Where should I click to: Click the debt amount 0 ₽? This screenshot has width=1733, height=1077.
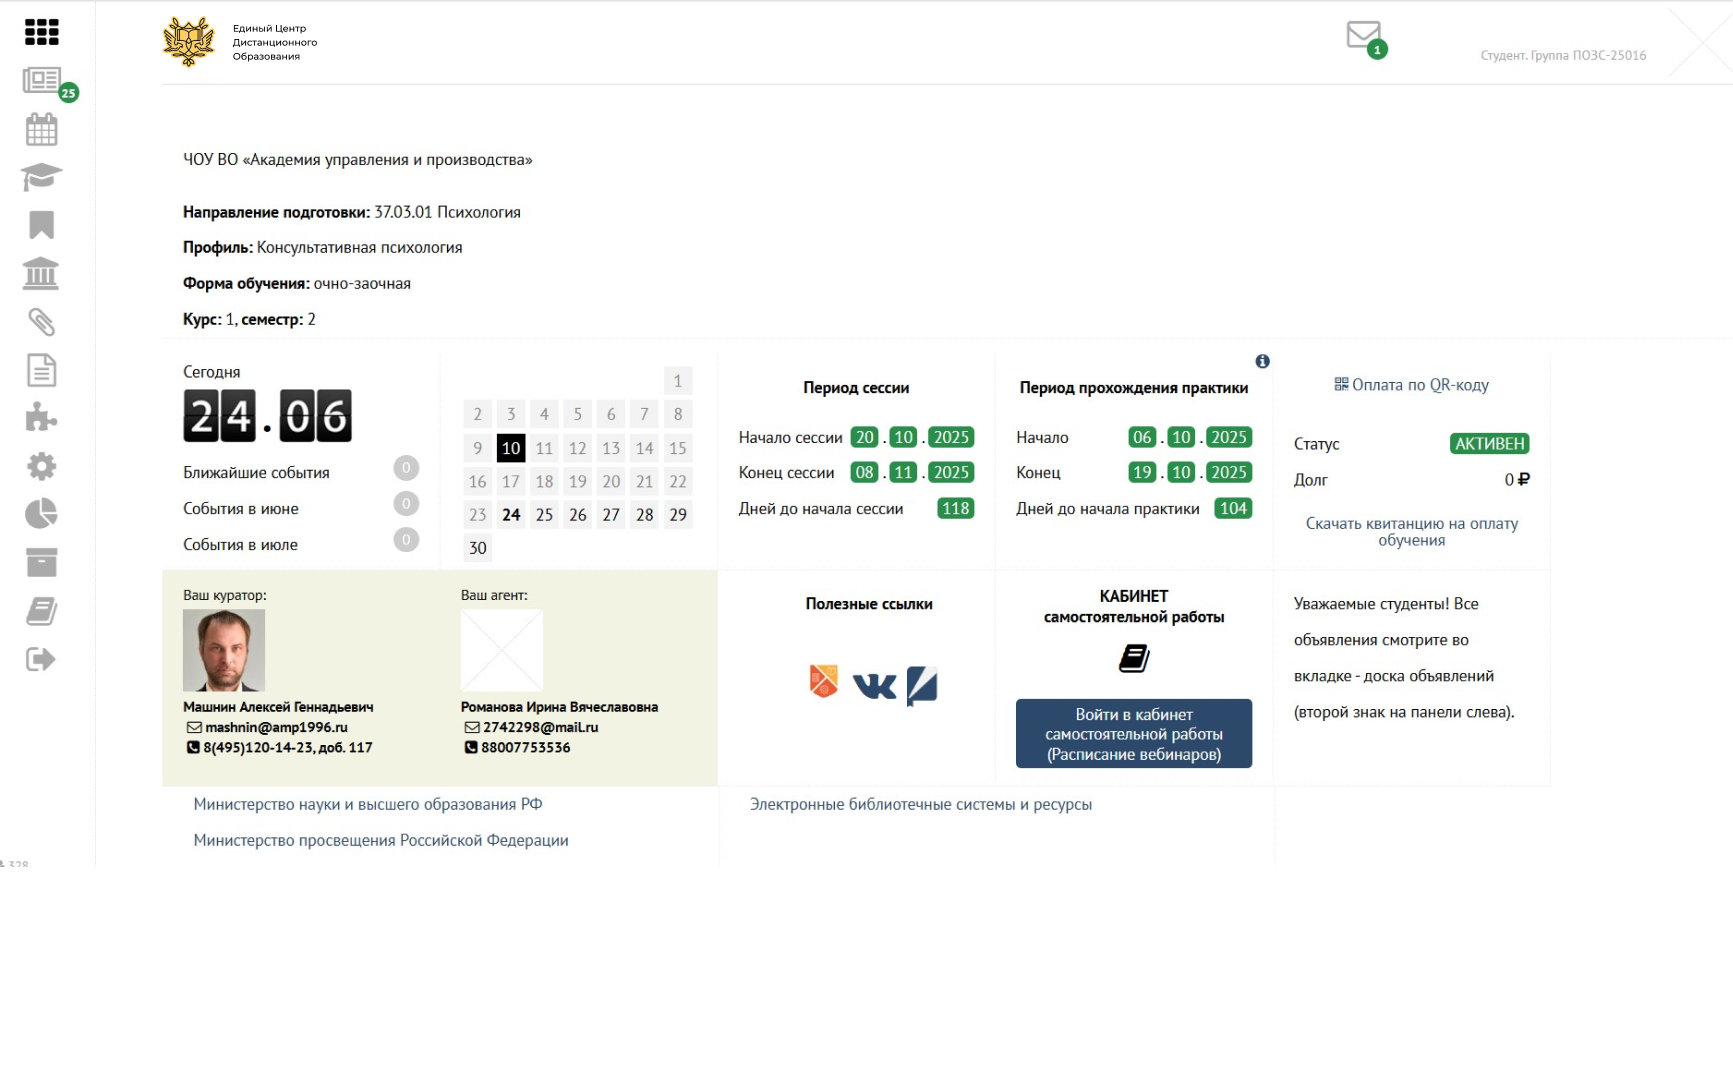1517,480
